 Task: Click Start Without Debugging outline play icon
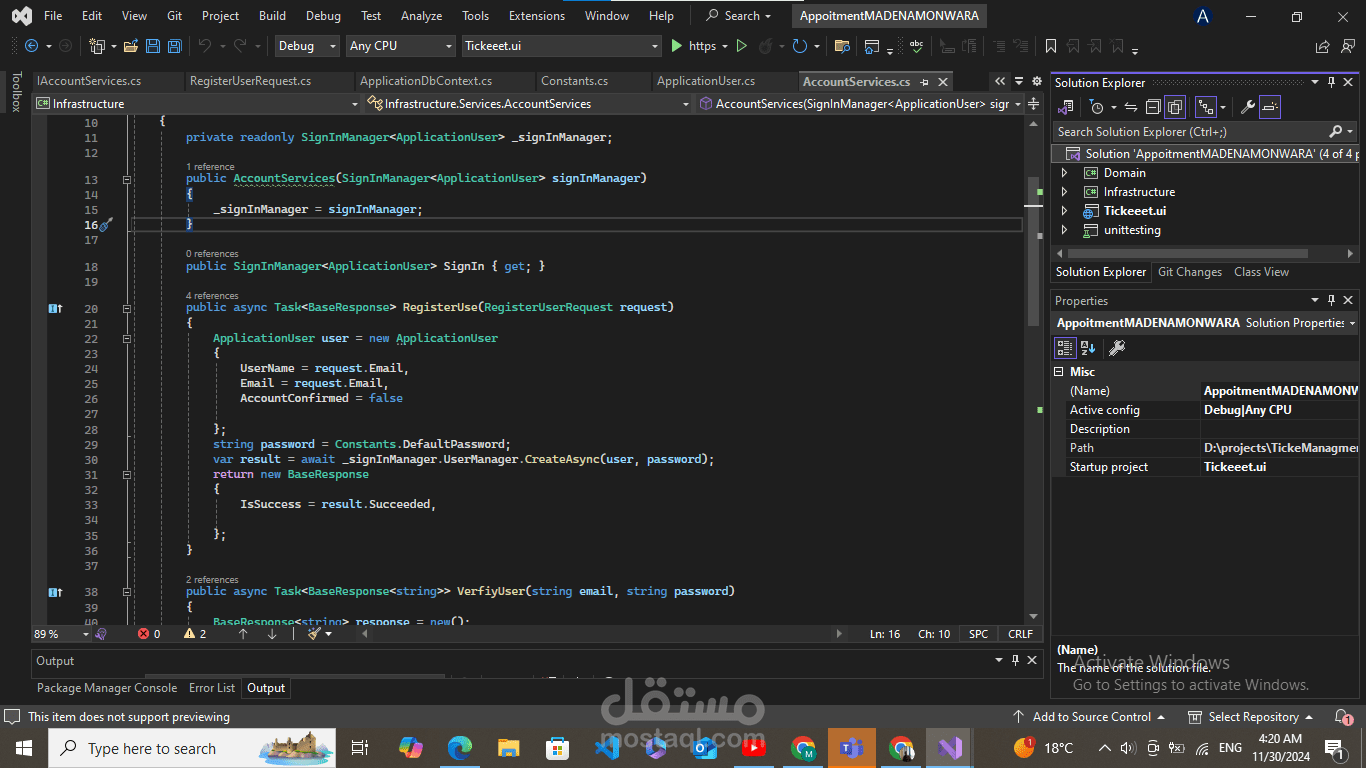(741, 46)
